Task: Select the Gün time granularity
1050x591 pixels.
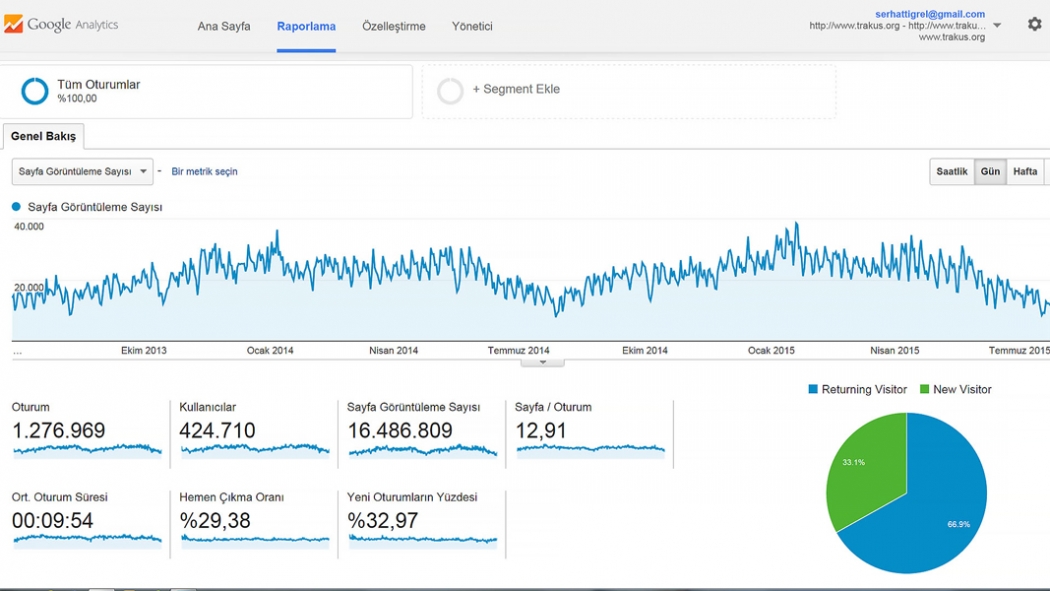Action: (990, 172)
